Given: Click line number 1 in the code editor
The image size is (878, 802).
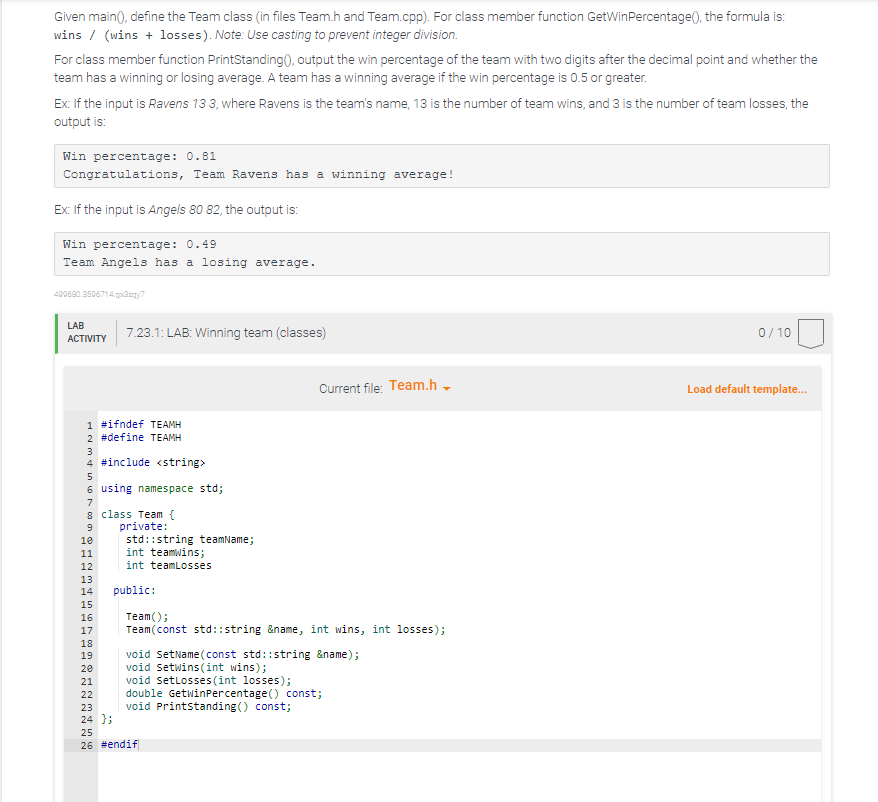Looking at the screenshot, I should pos(89,423).
